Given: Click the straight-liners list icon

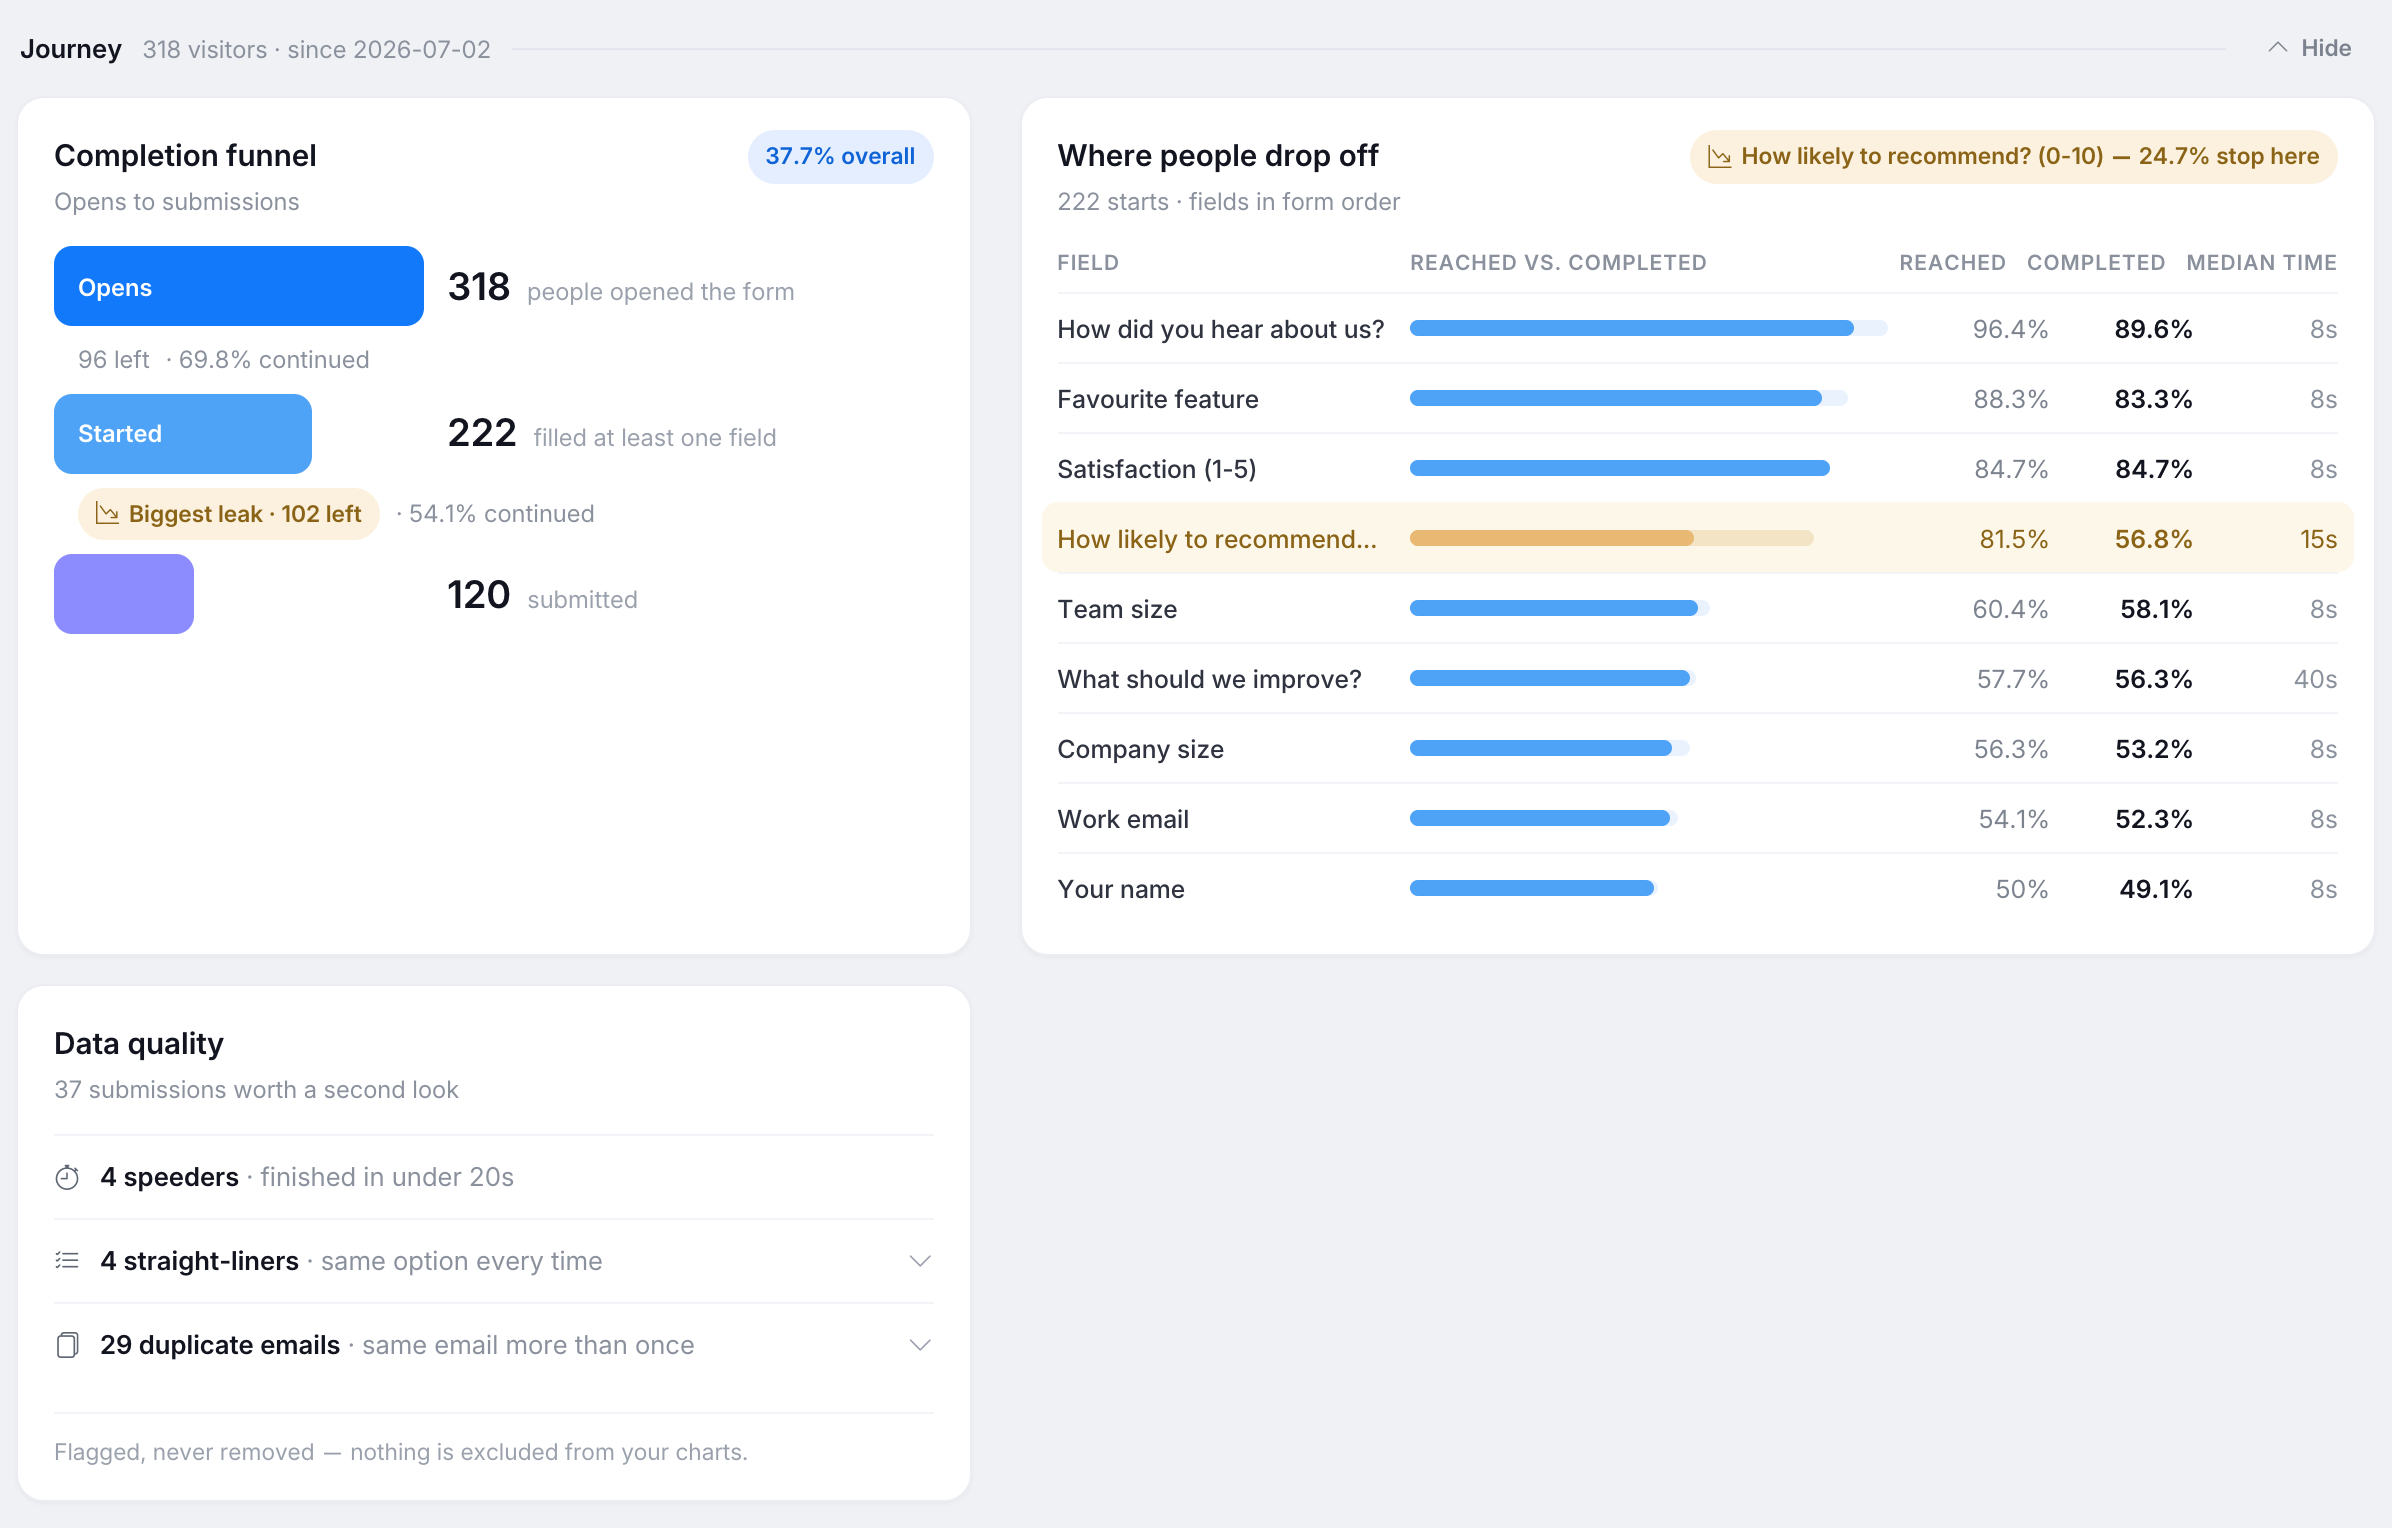Looking at the screenshot, I should tap(67, 1261).
